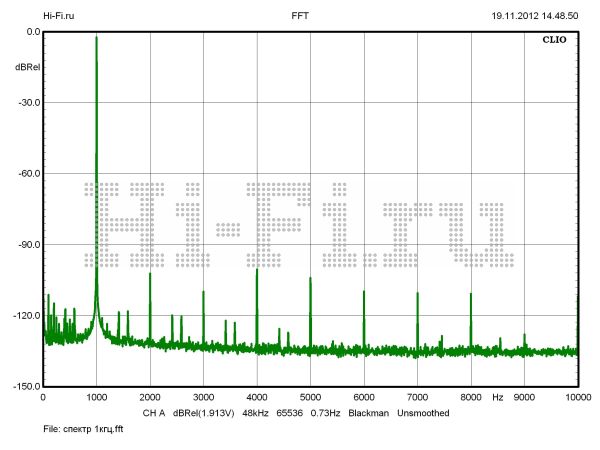Image resolution: width=600 pixels, height=450 pixels.
Task: Click the -120.0 tick label on the y-axis
Action: pos(25,316)
